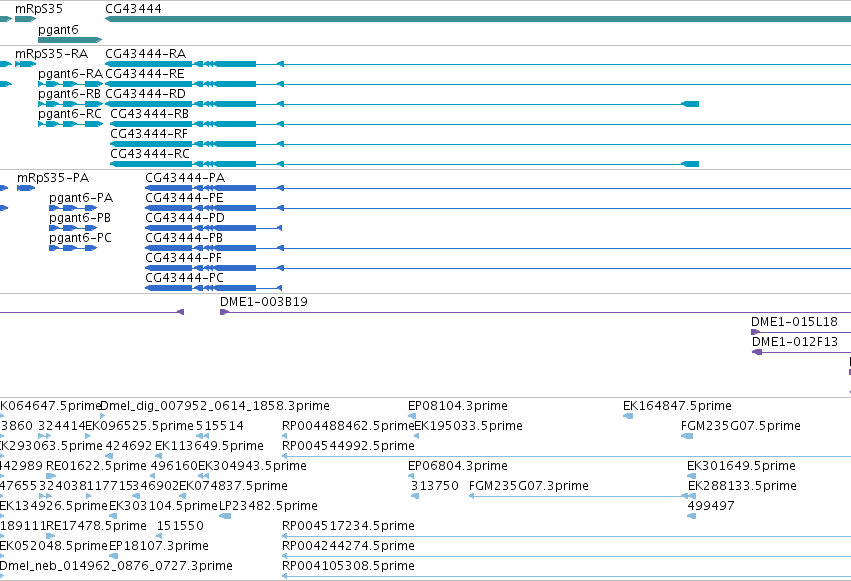Select transcript CG43444-RA
This screenshot has height=581, width=851.
coord(145,54)
